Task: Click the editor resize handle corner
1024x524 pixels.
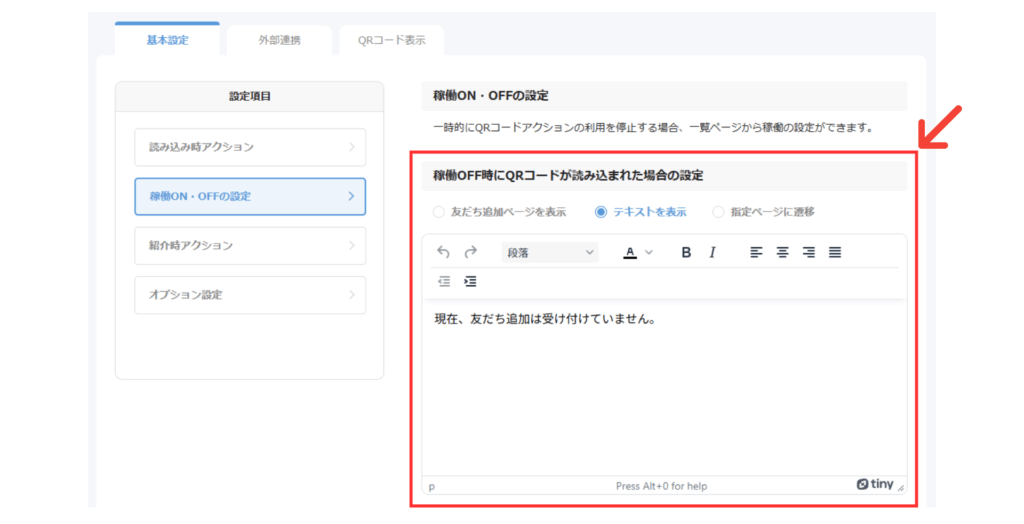Action: click(901, 487)
